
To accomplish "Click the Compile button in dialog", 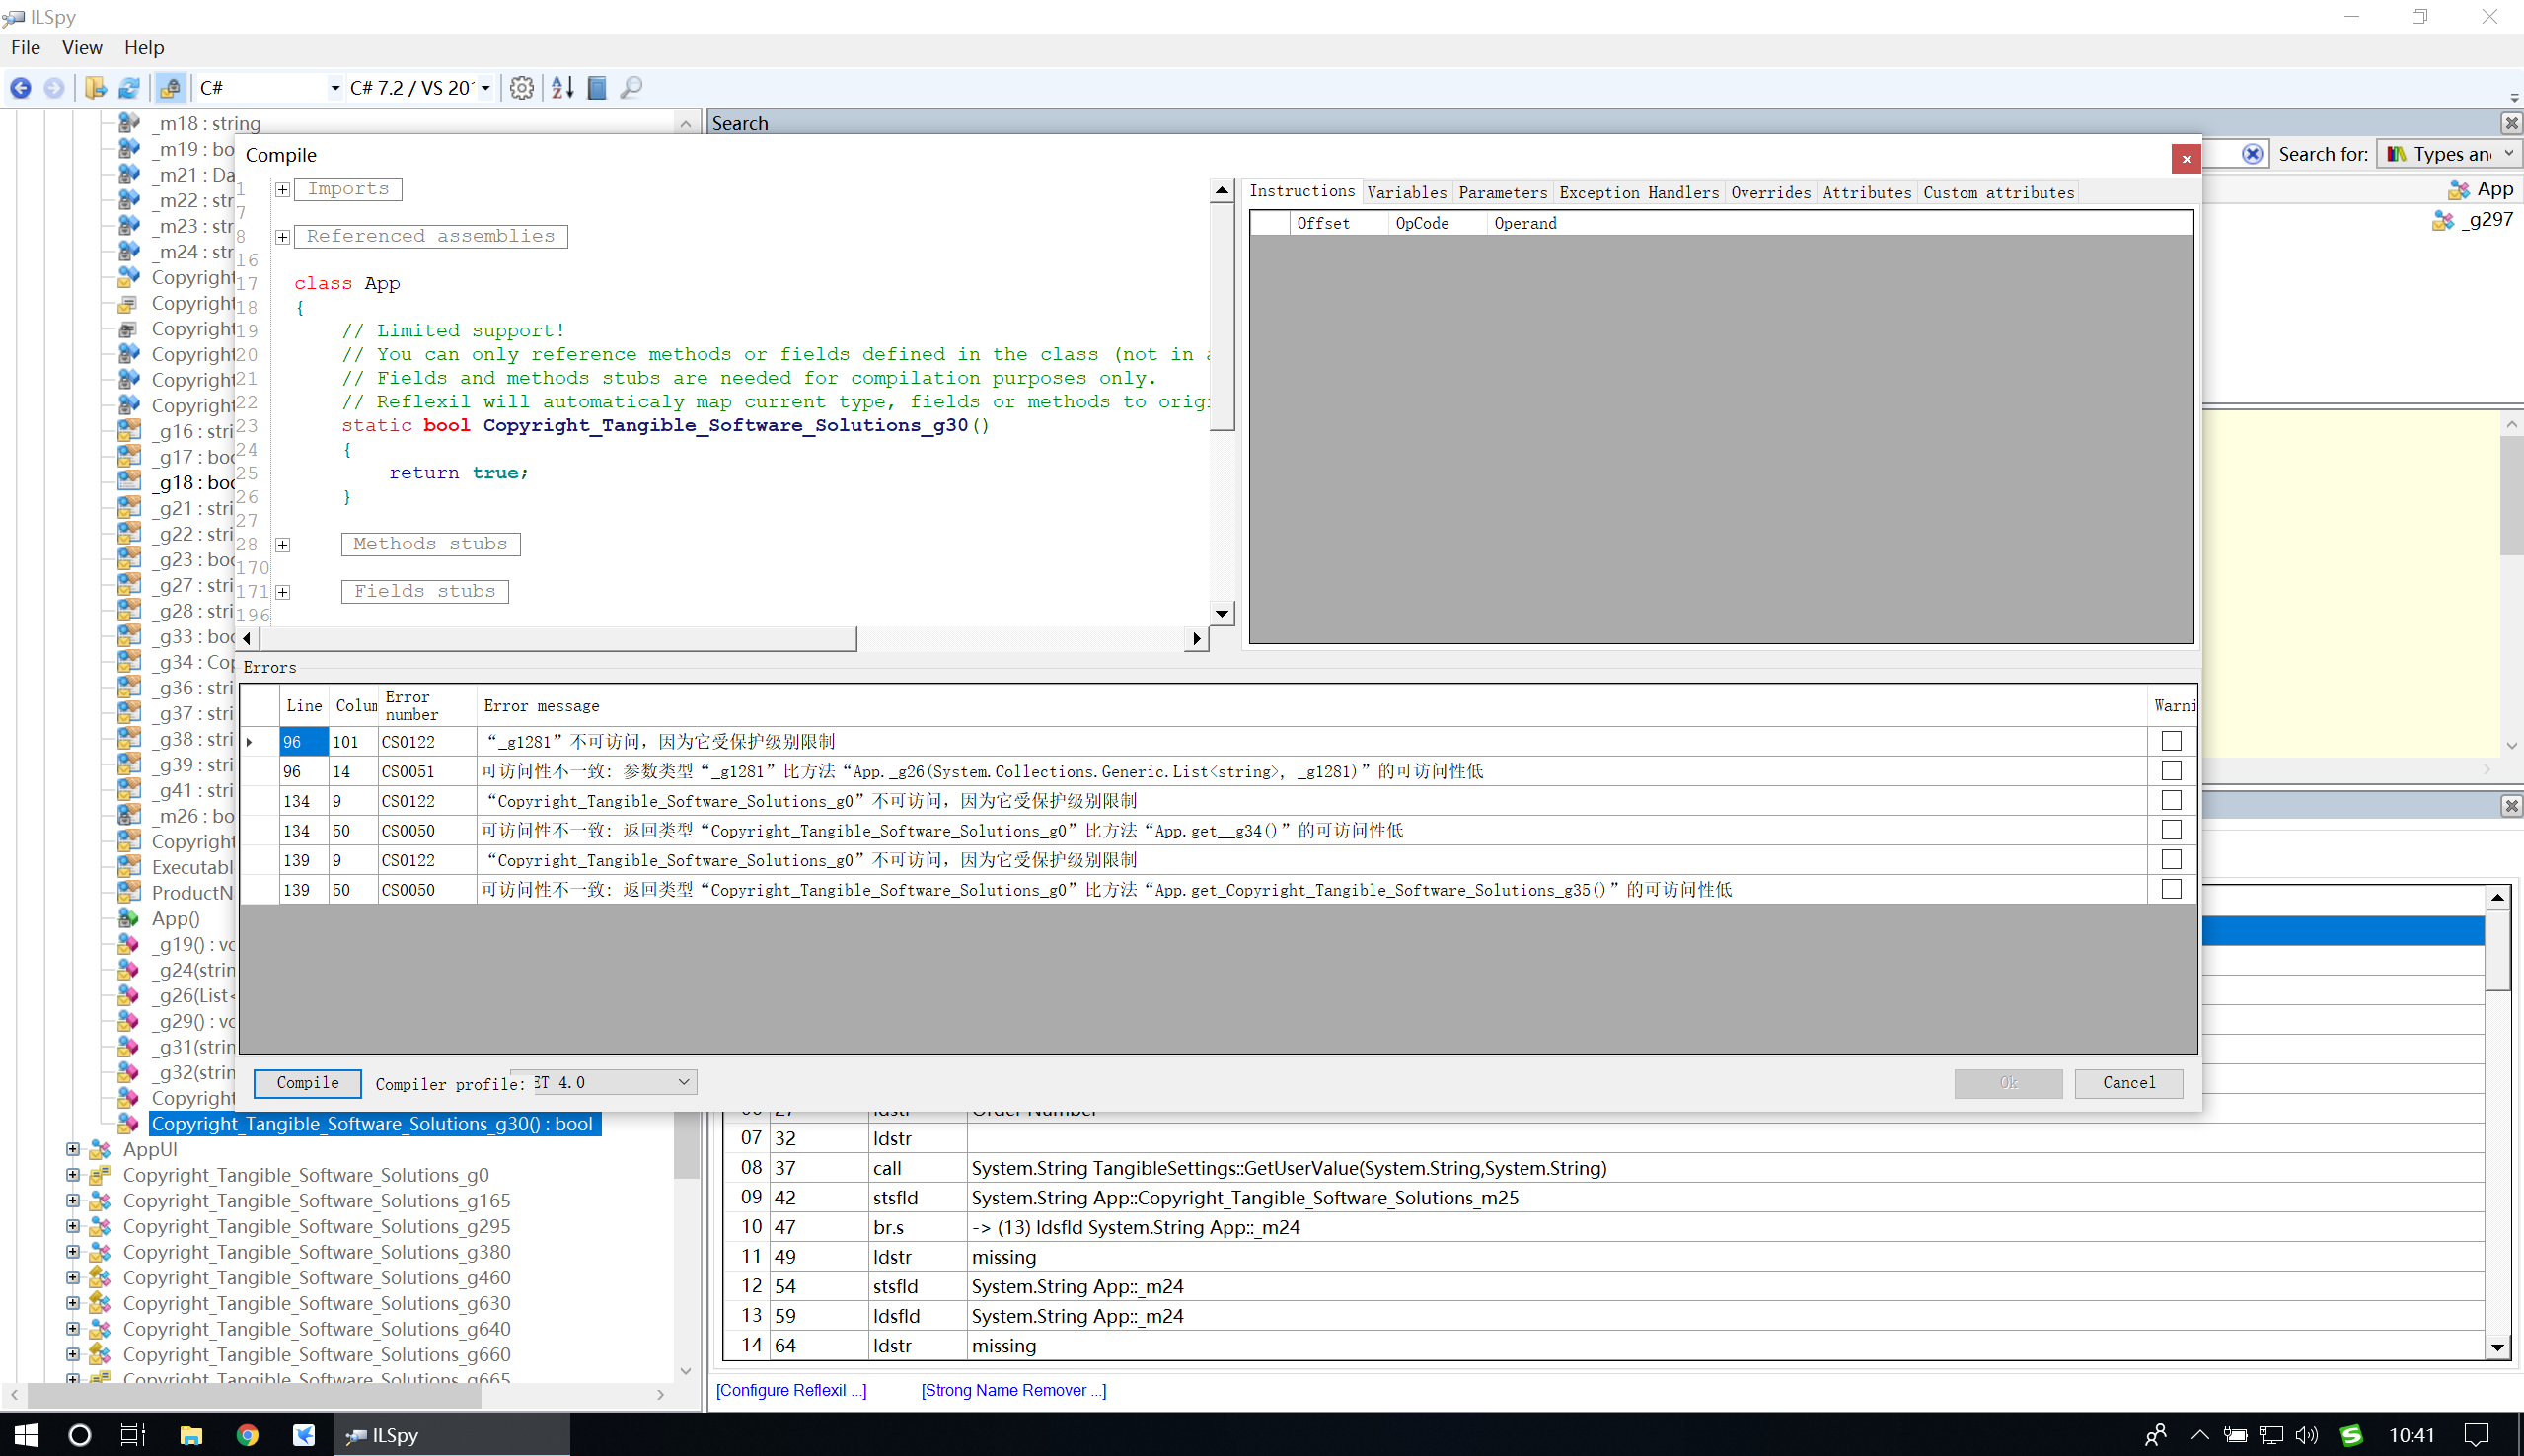I will 305,1081.
